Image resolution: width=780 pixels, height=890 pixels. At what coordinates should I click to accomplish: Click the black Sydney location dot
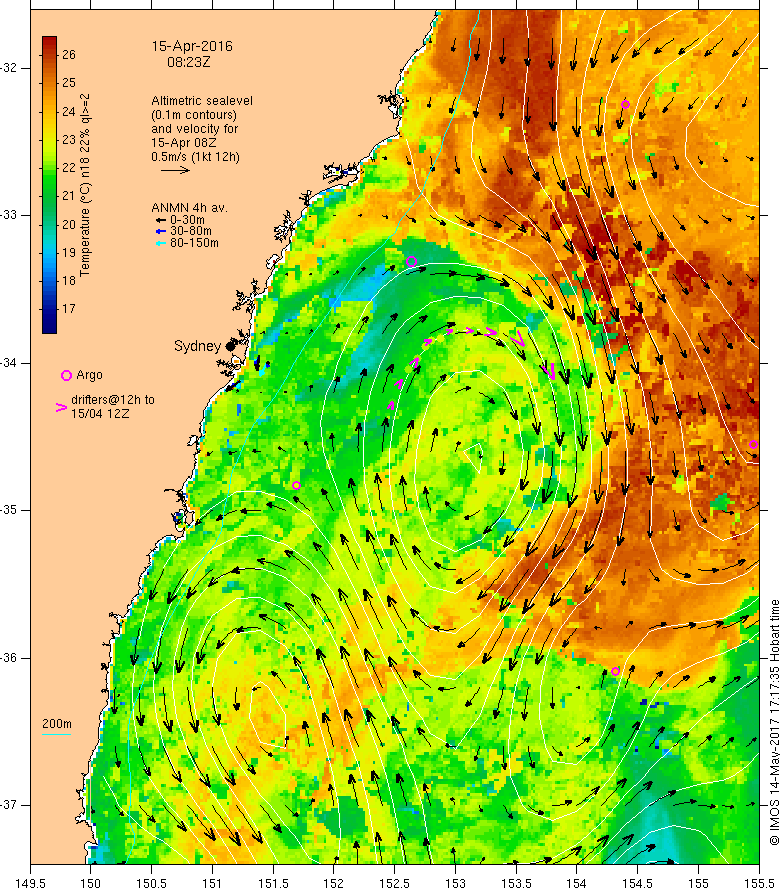pos(230,346)
